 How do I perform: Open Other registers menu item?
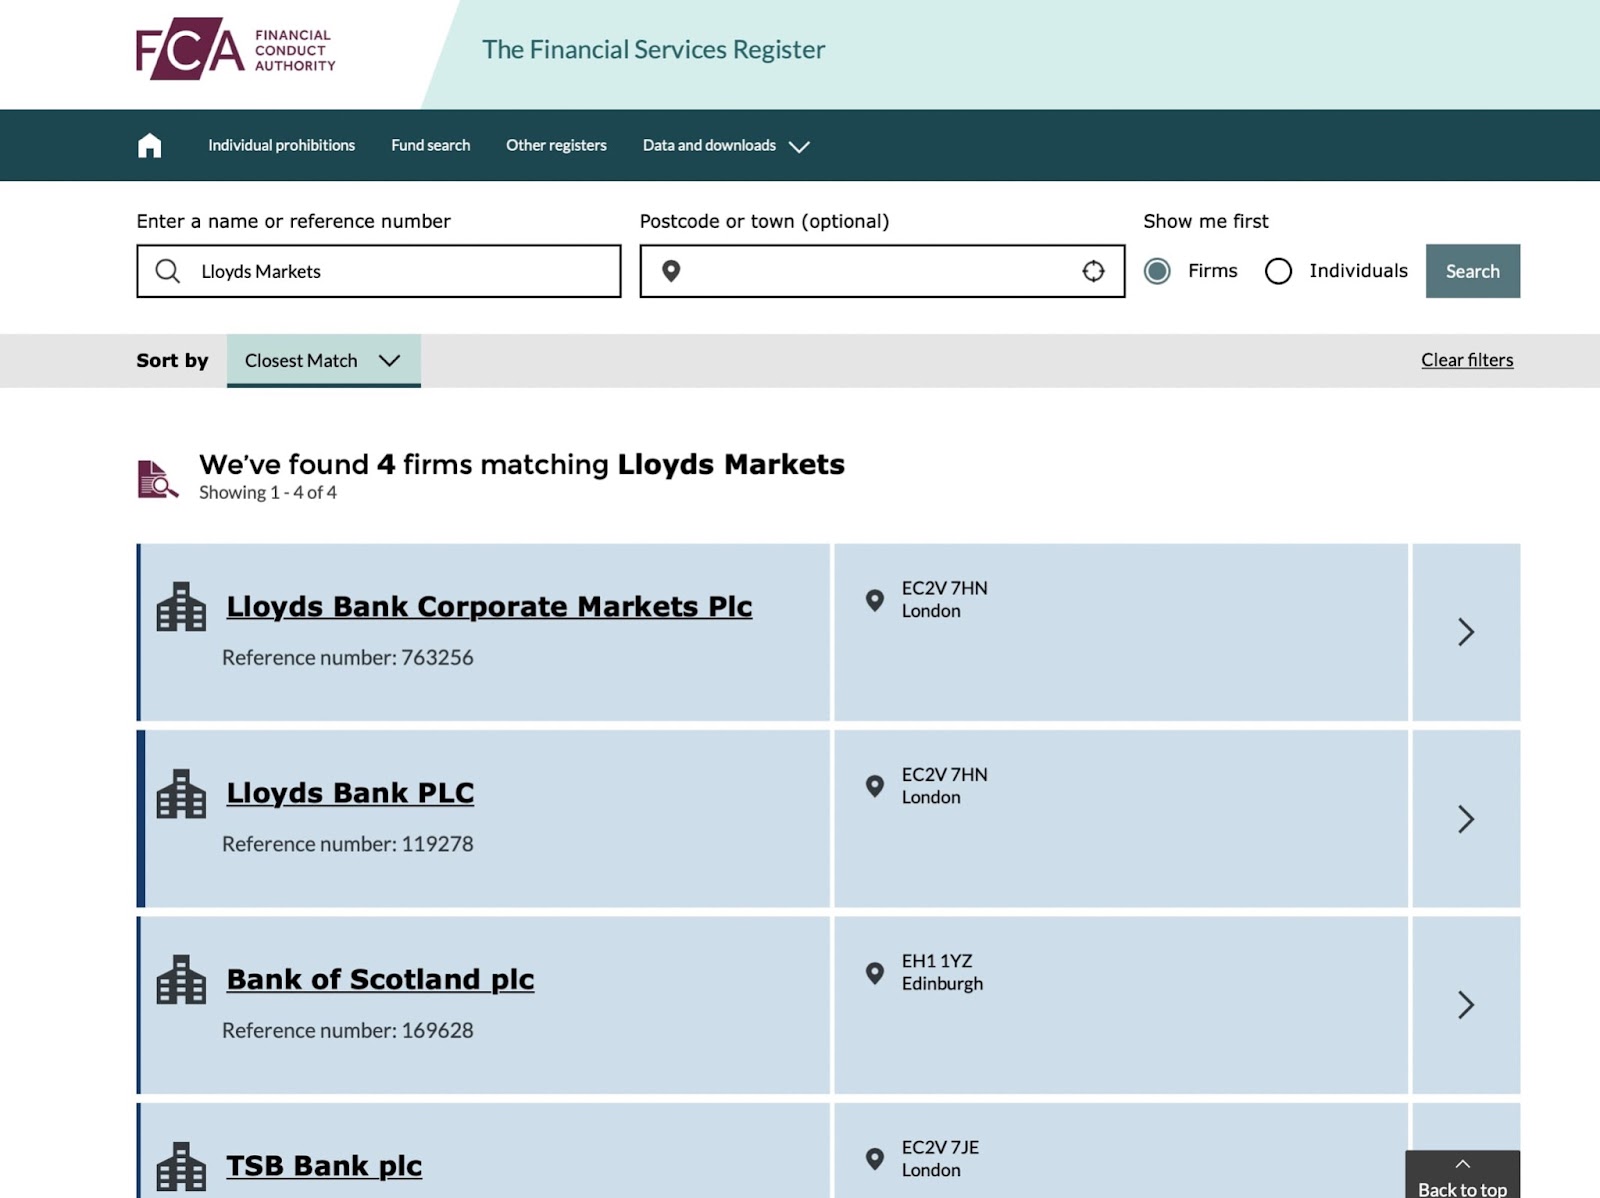[x=556, y=146]
